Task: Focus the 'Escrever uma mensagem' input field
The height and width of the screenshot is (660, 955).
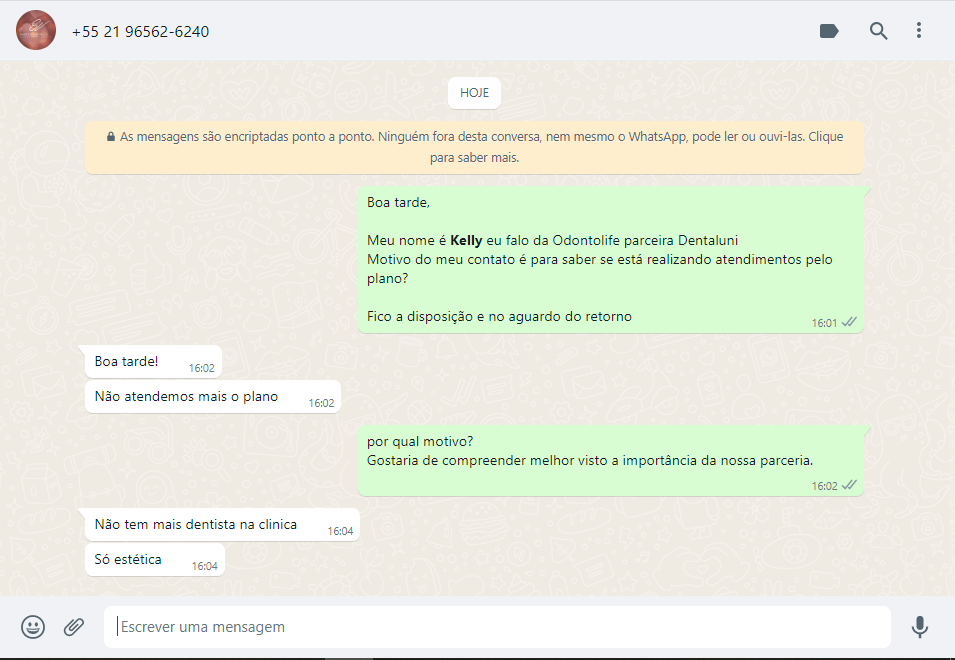Action: coord(497,627)
